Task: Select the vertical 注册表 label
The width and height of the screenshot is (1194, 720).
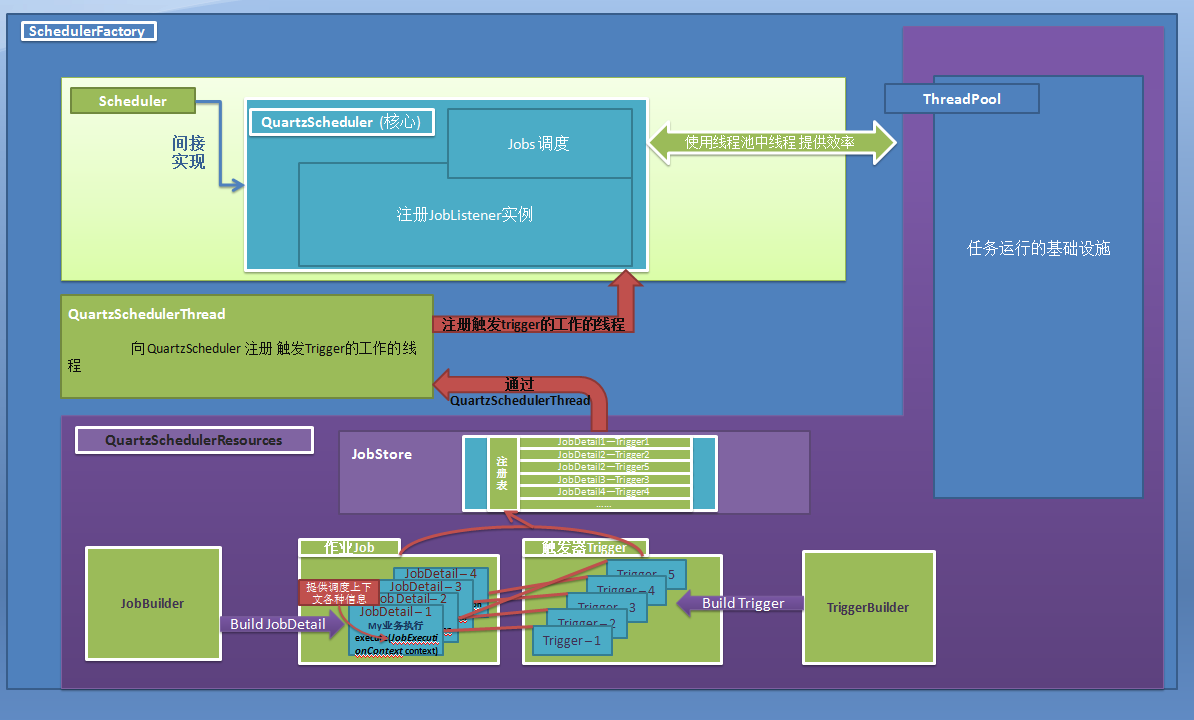Action: pos(502,473)
